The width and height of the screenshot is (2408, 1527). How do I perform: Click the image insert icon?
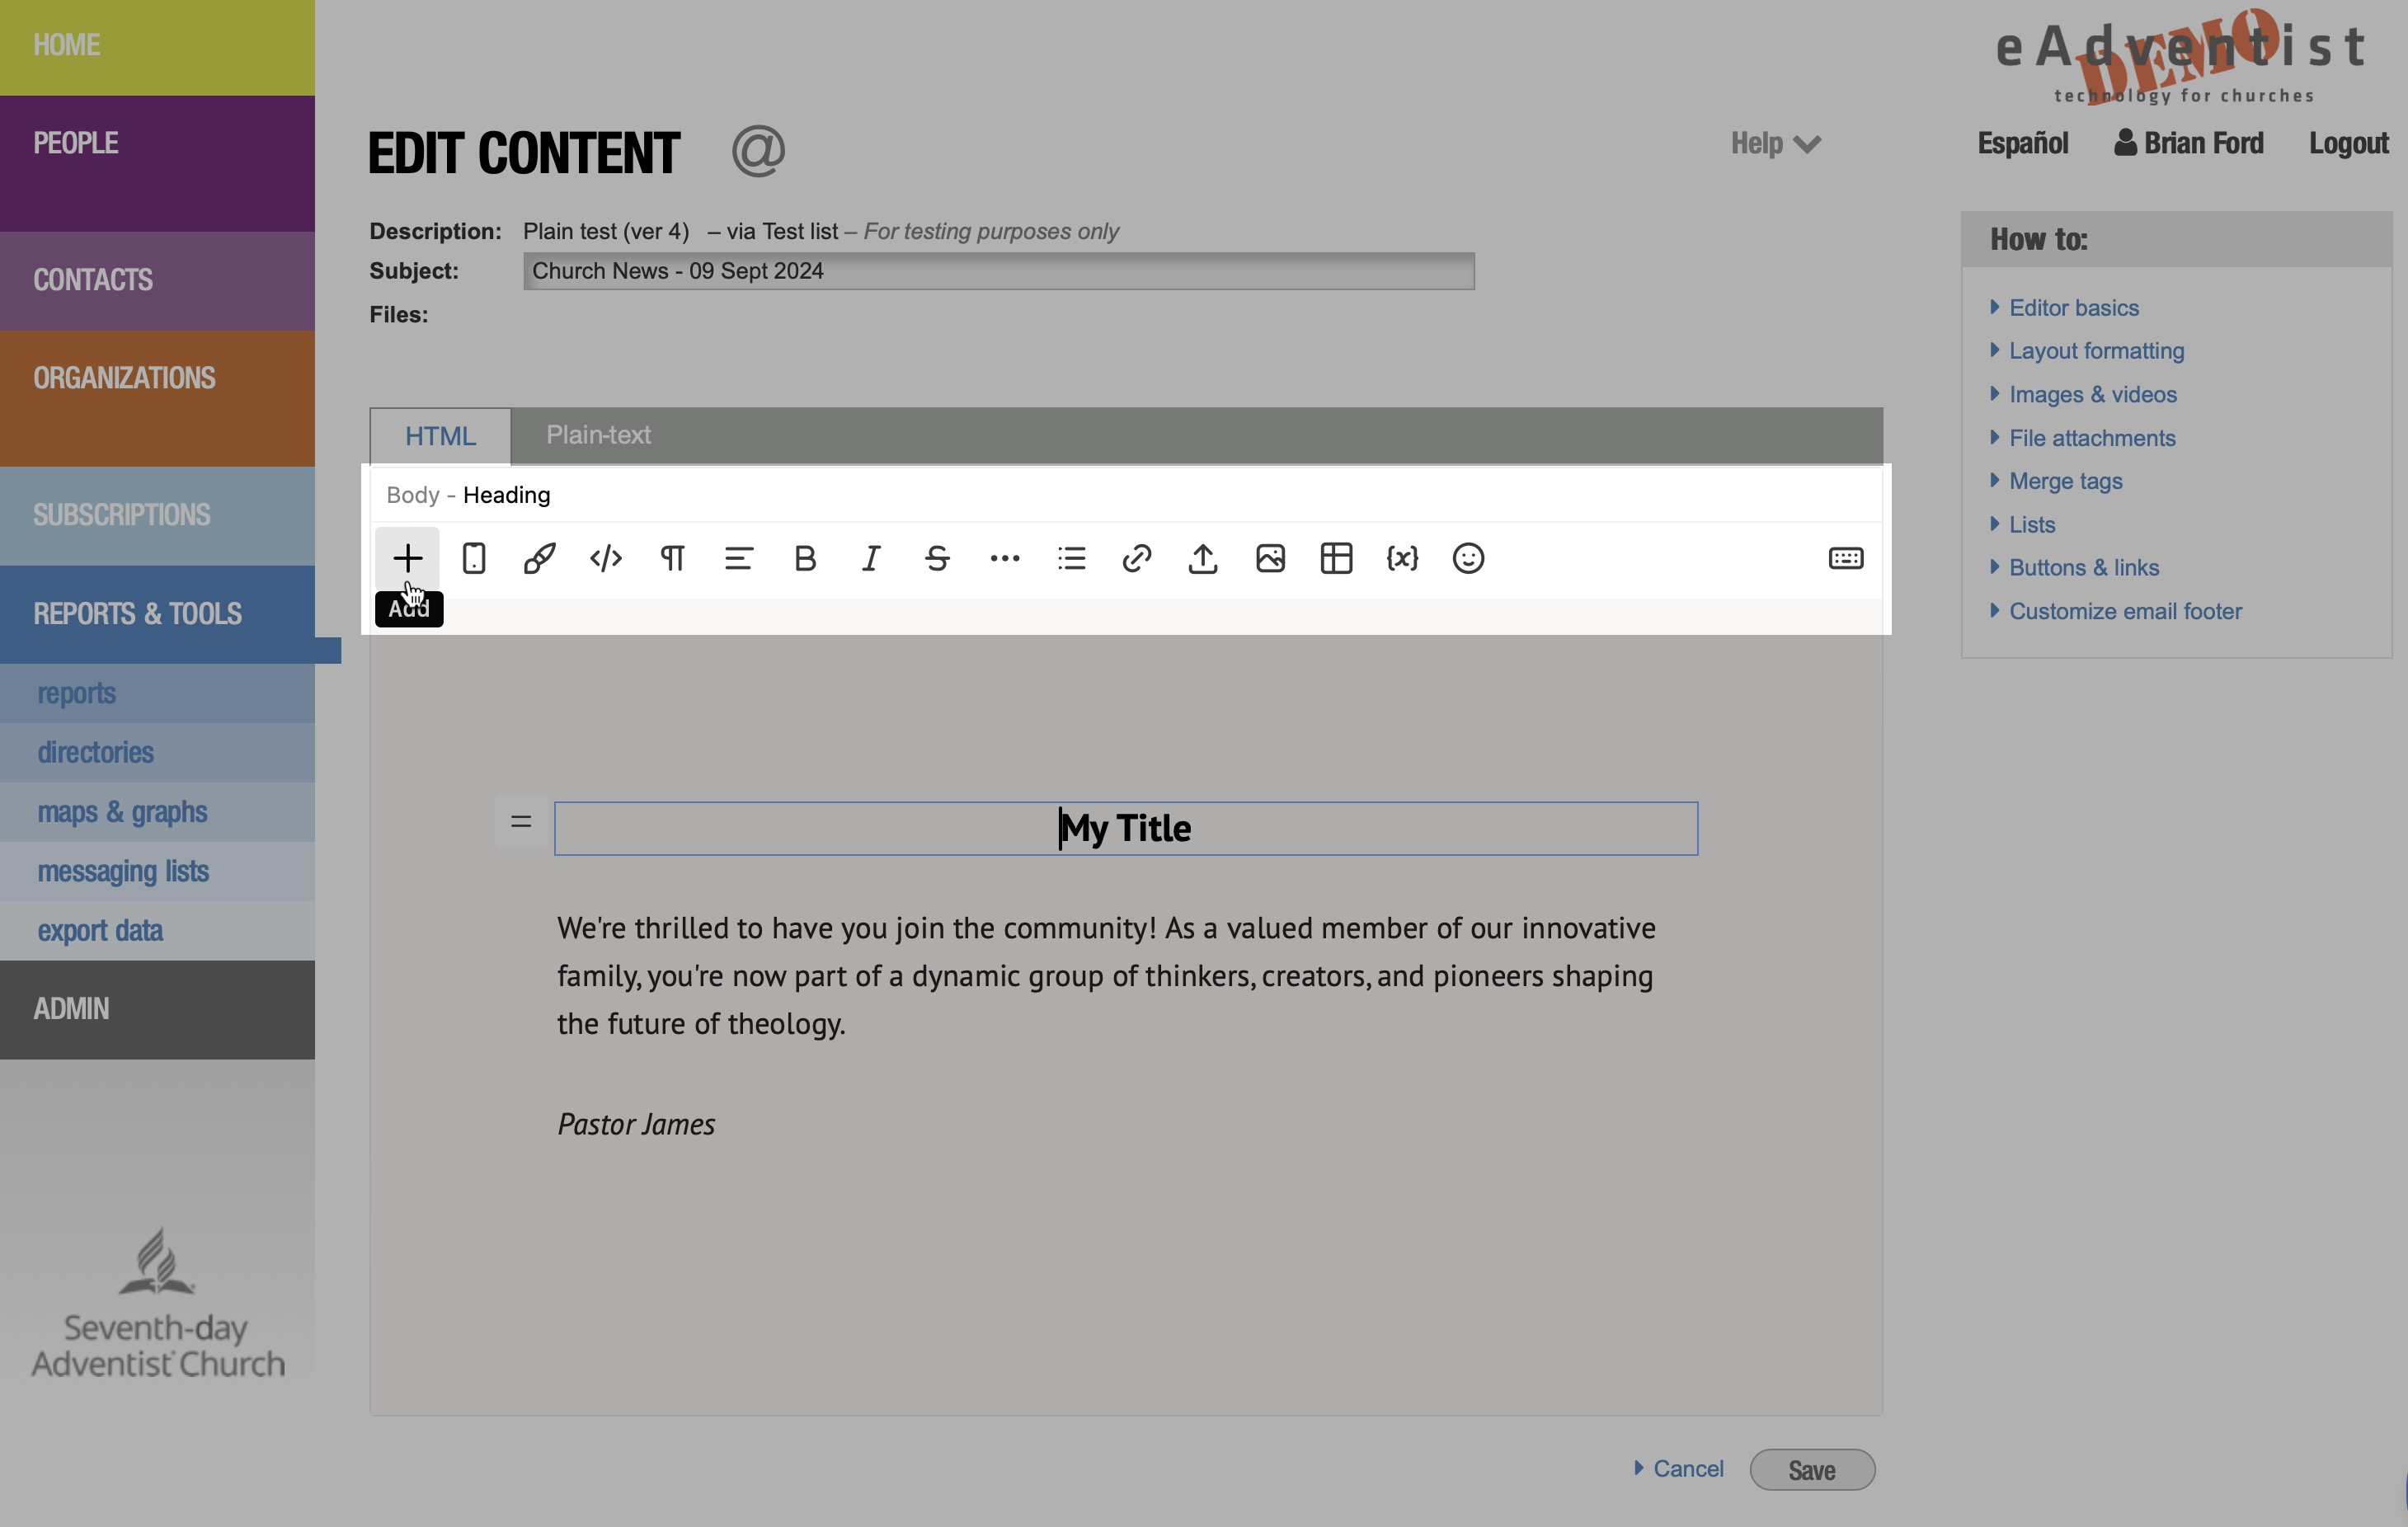pyautogui.click(x=1270, y=558)
